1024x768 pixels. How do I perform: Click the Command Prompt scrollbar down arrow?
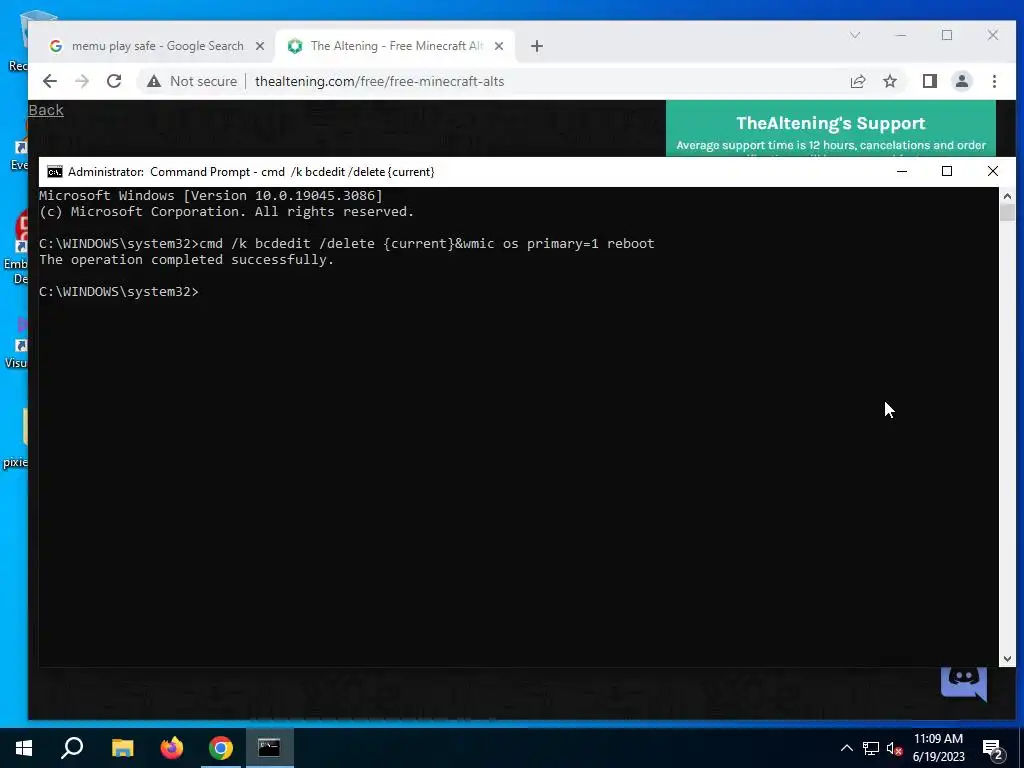pos(1007,659)
